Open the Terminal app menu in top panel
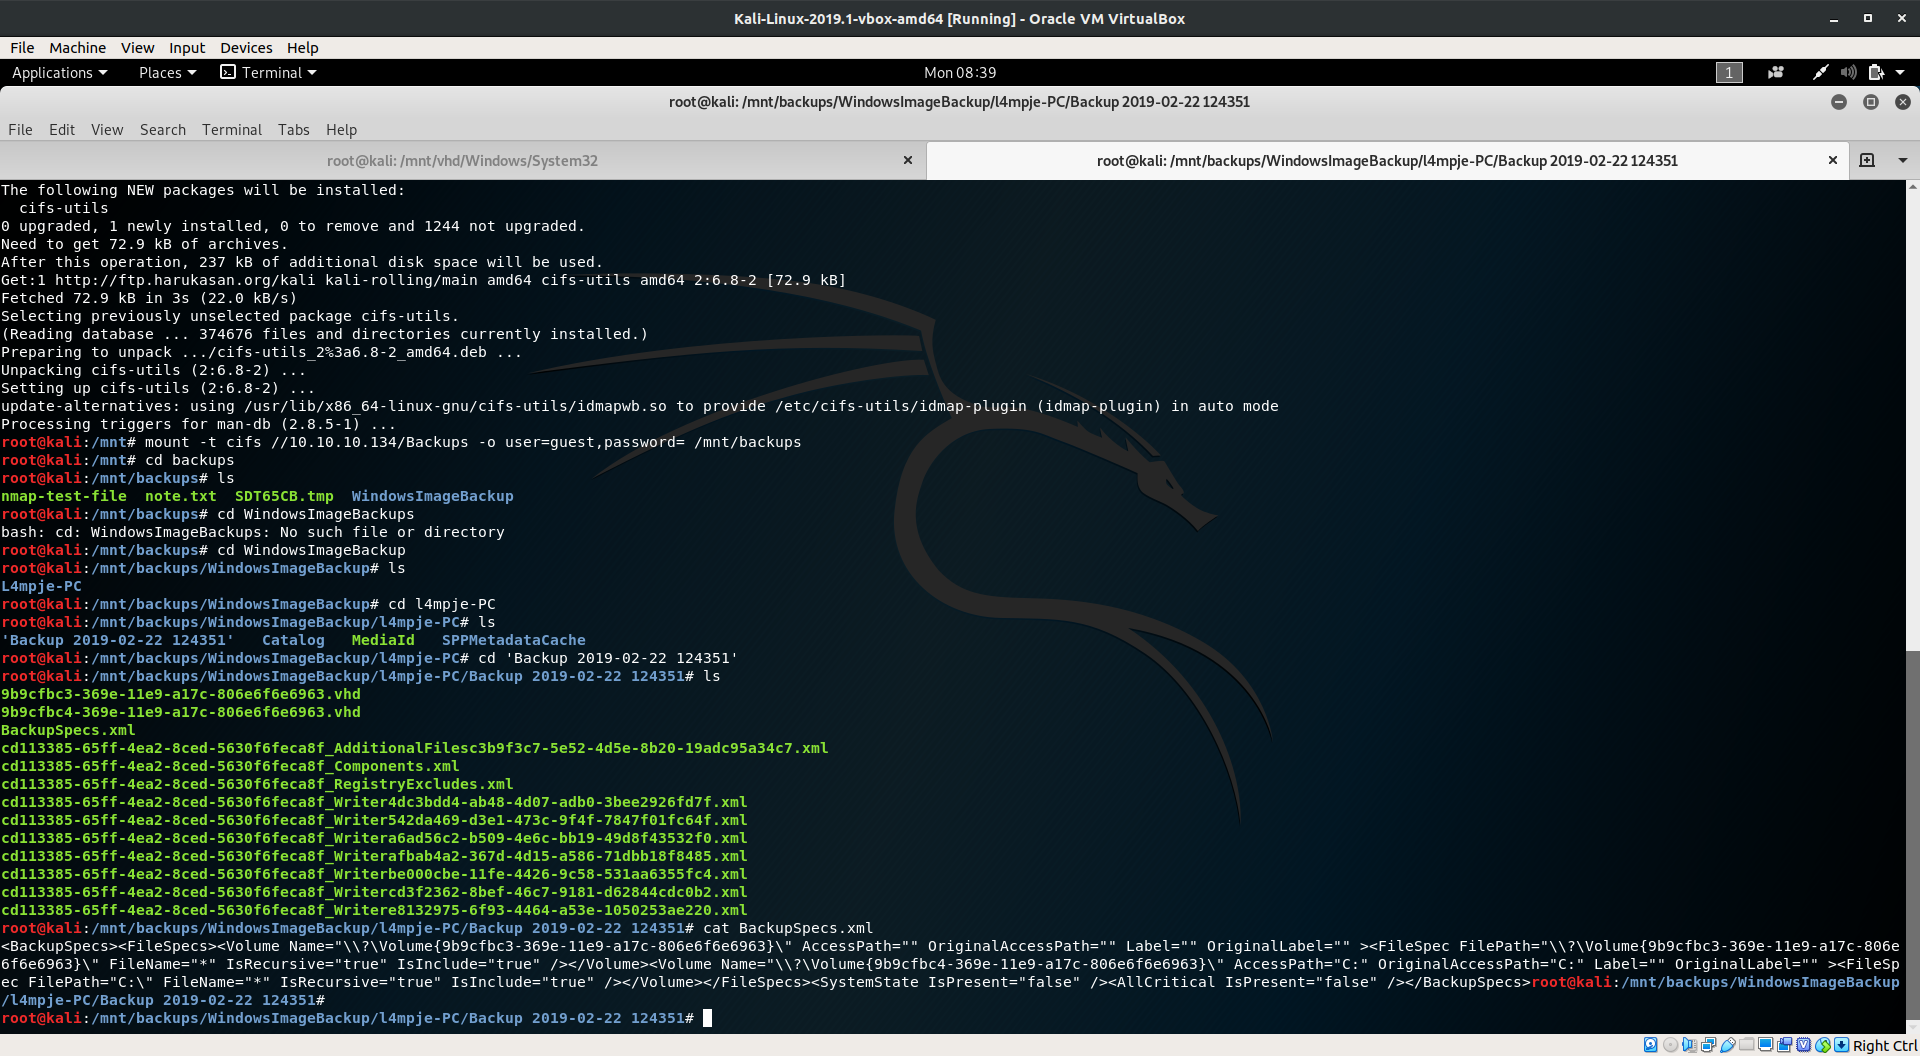The width and height of the screenshot is (1920, 1056). [x=268, y=72]
